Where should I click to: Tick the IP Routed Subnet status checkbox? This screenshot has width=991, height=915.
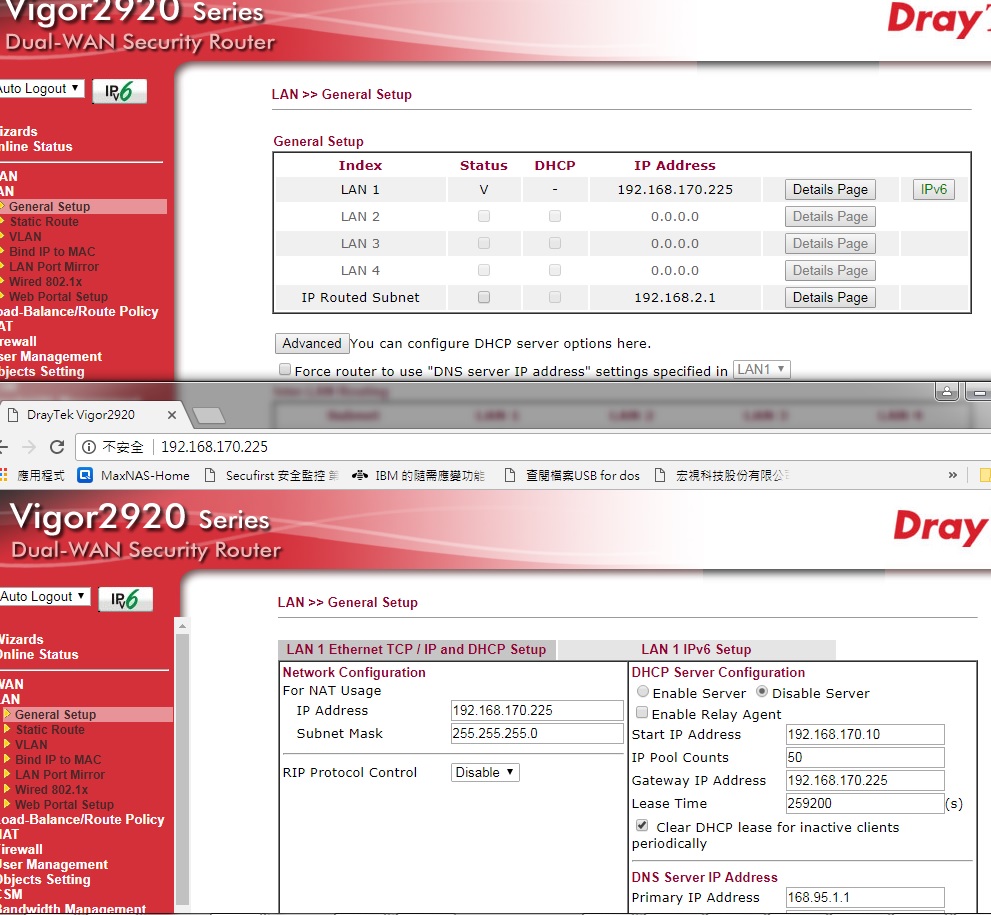pos(484,297)
